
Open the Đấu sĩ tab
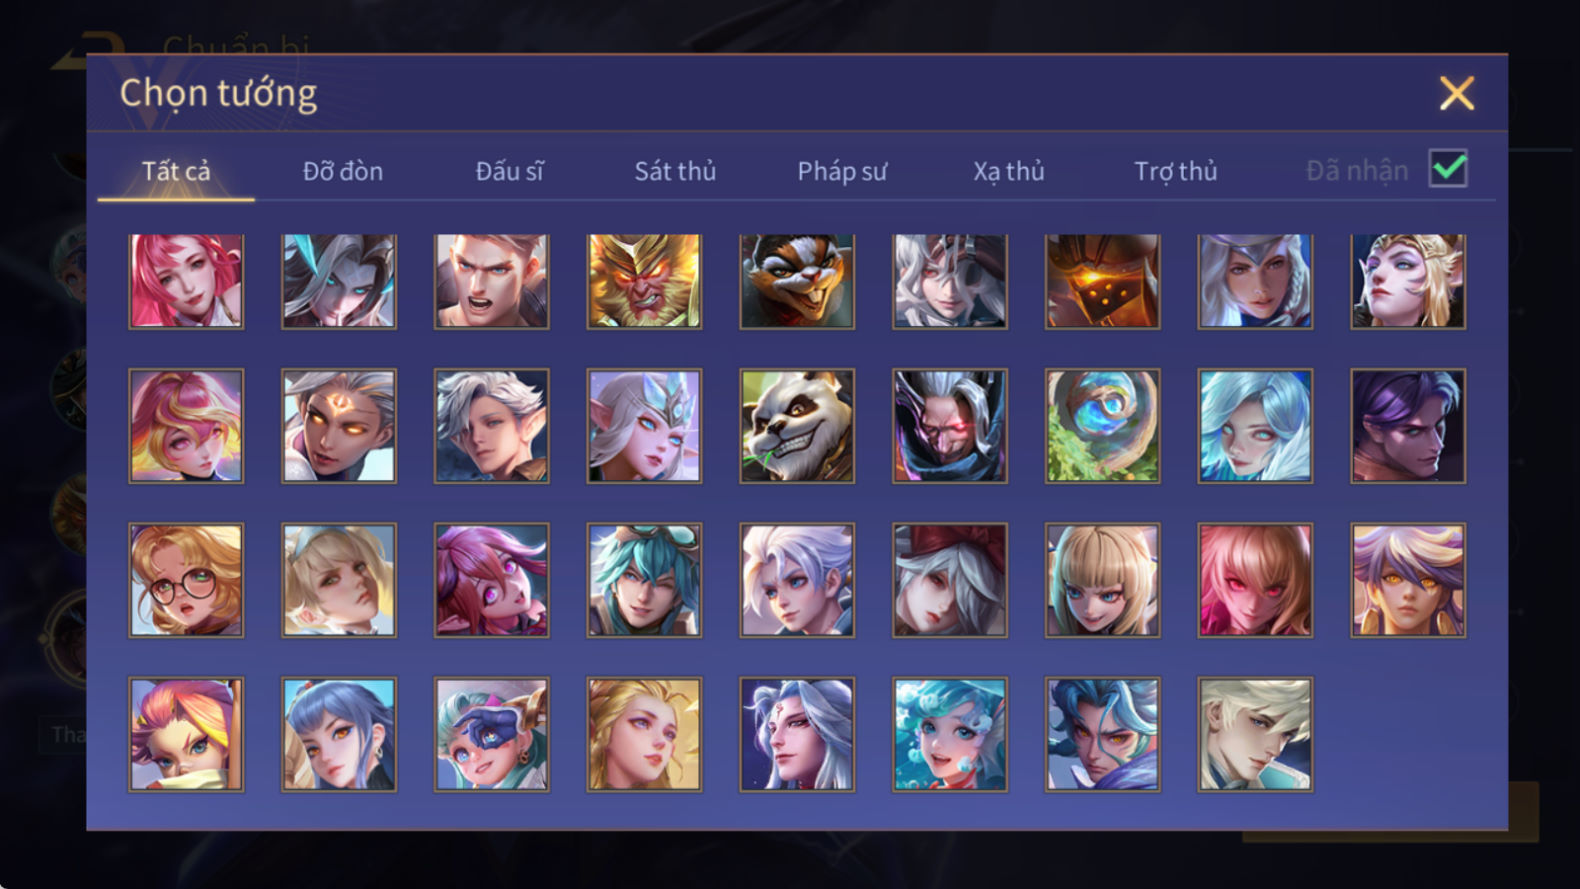[509, 171]
